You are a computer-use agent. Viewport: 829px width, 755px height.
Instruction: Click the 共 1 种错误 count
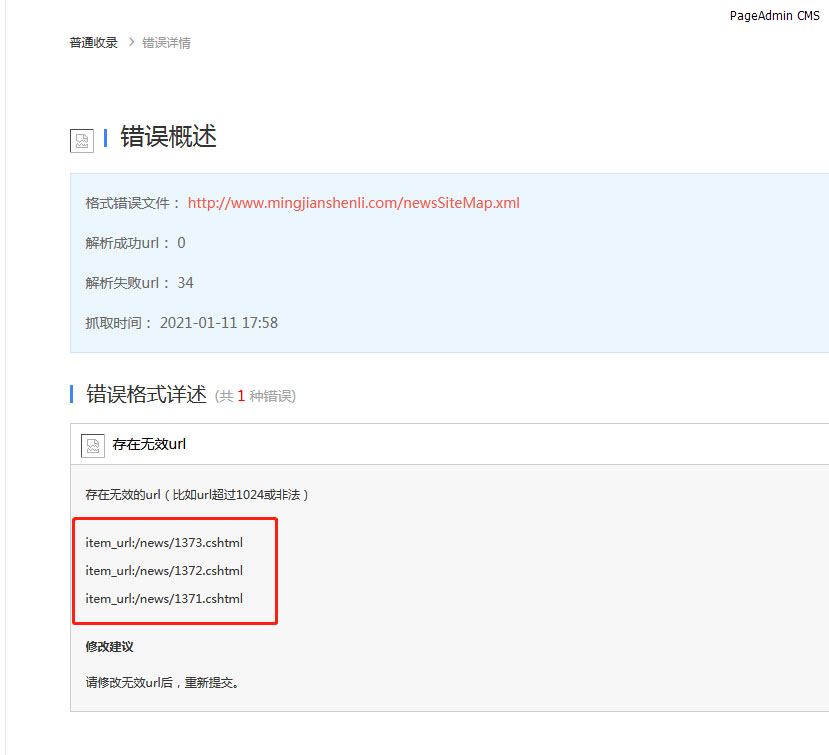click(x=255, y=396)
